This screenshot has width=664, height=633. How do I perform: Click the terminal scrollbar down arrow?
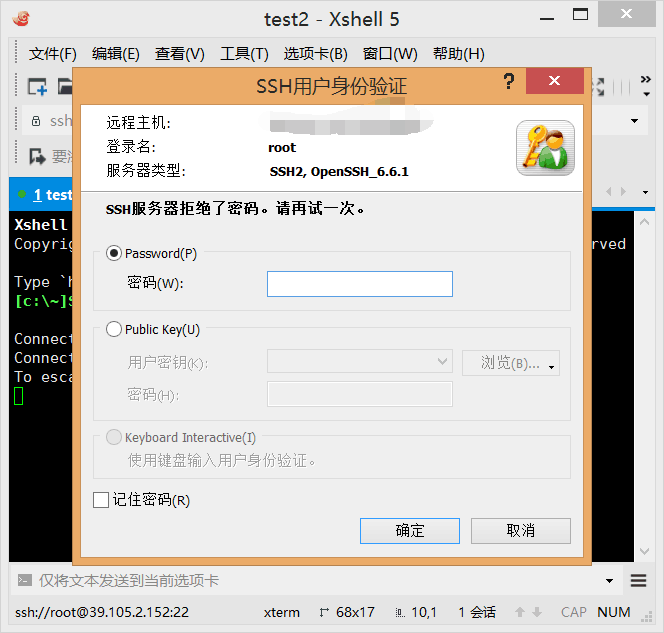(x=644, y=551)
